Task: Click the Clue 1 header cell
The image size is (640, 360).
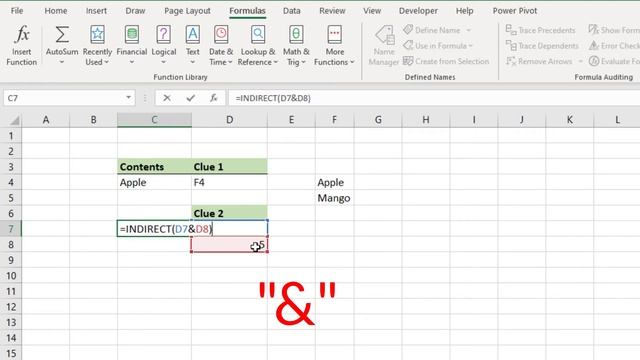Action: (x=229, y=167)
